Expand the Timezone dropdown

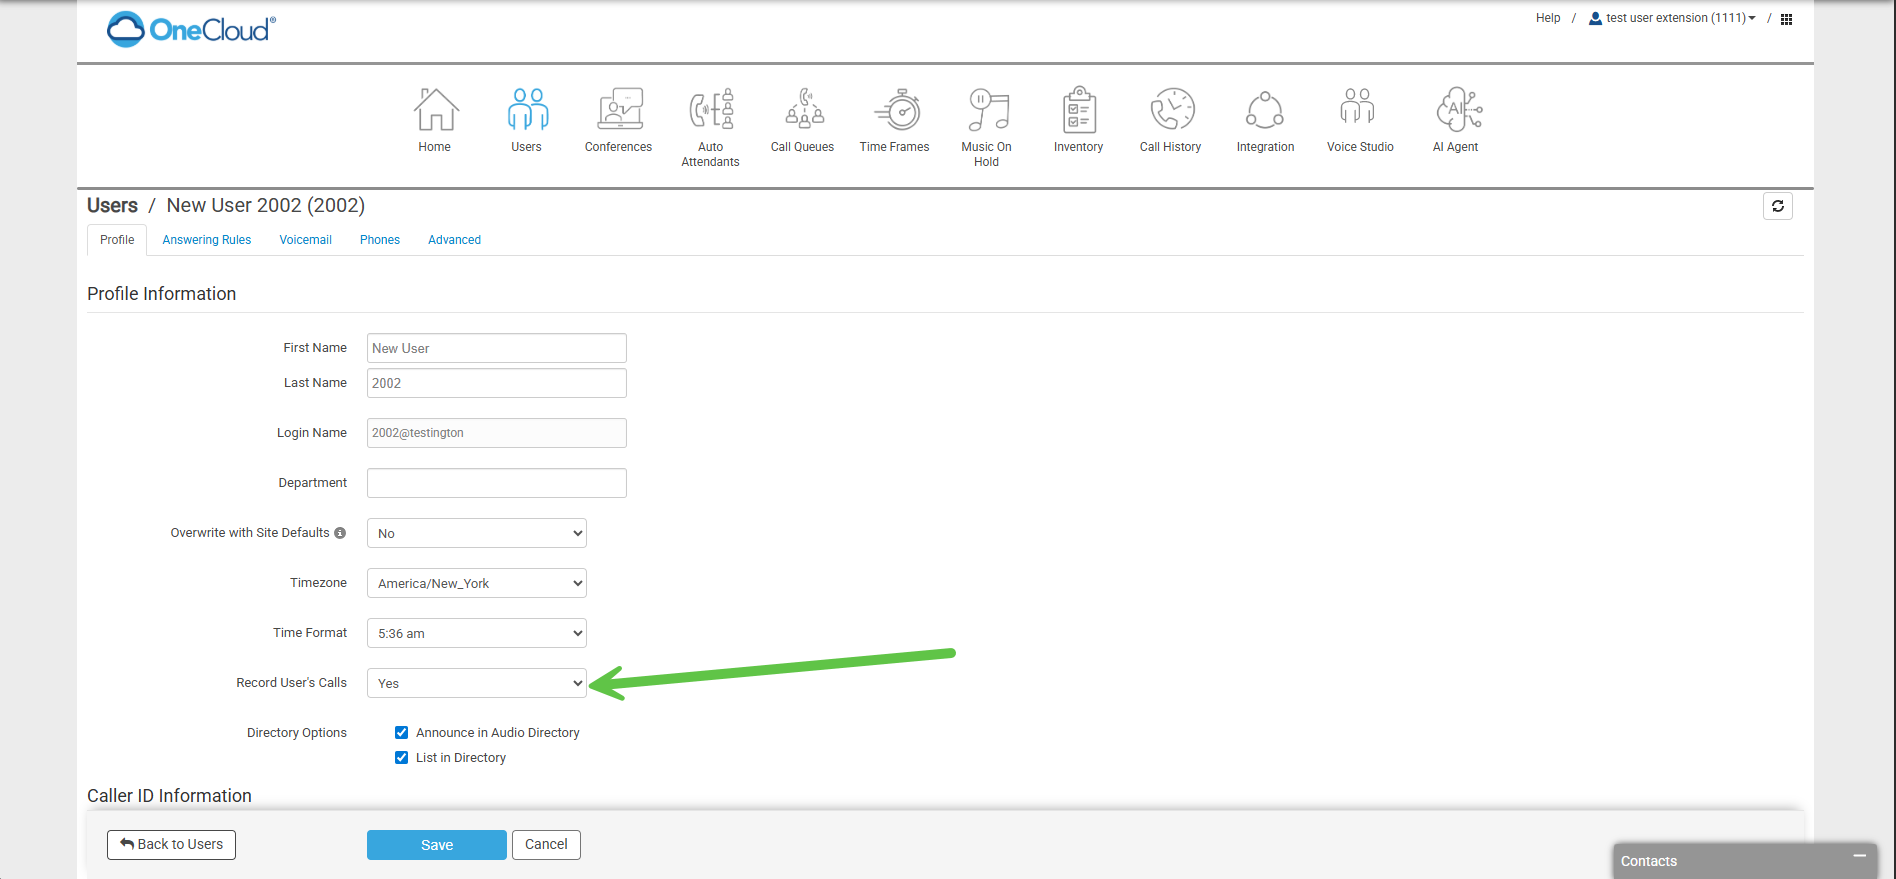click(x=476, y=584)
